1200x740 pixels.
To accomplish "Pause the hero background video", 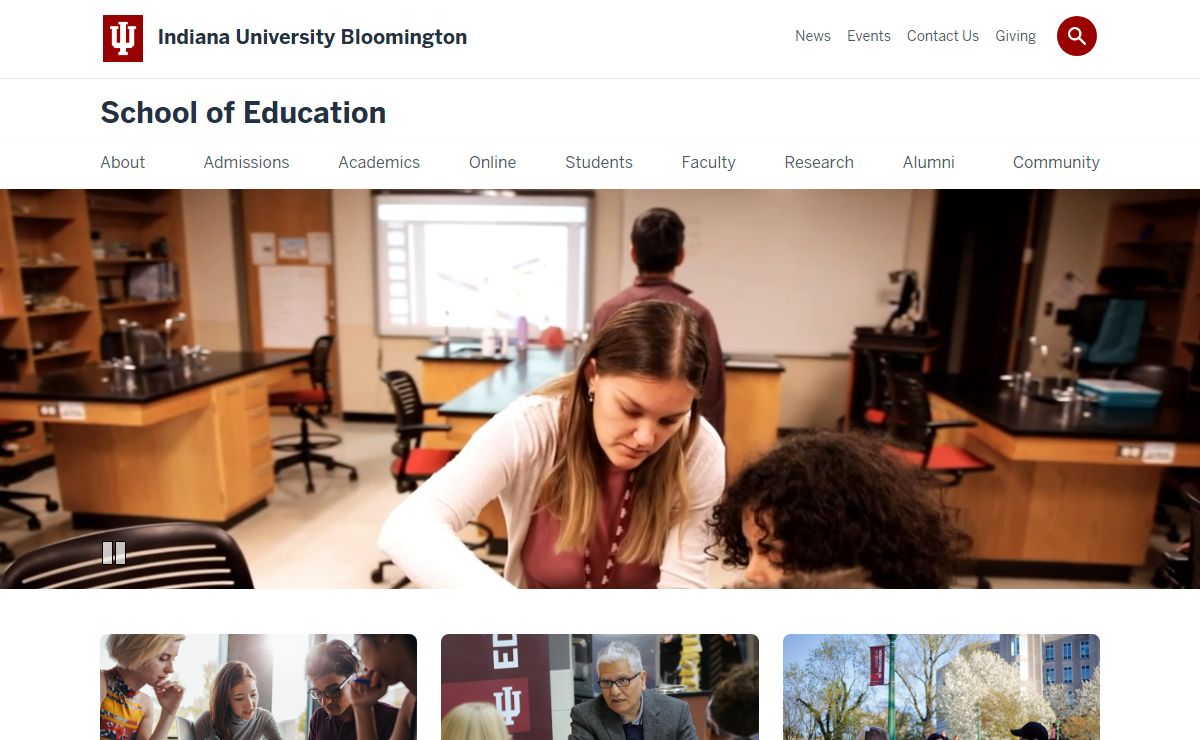I will point(114,553).
